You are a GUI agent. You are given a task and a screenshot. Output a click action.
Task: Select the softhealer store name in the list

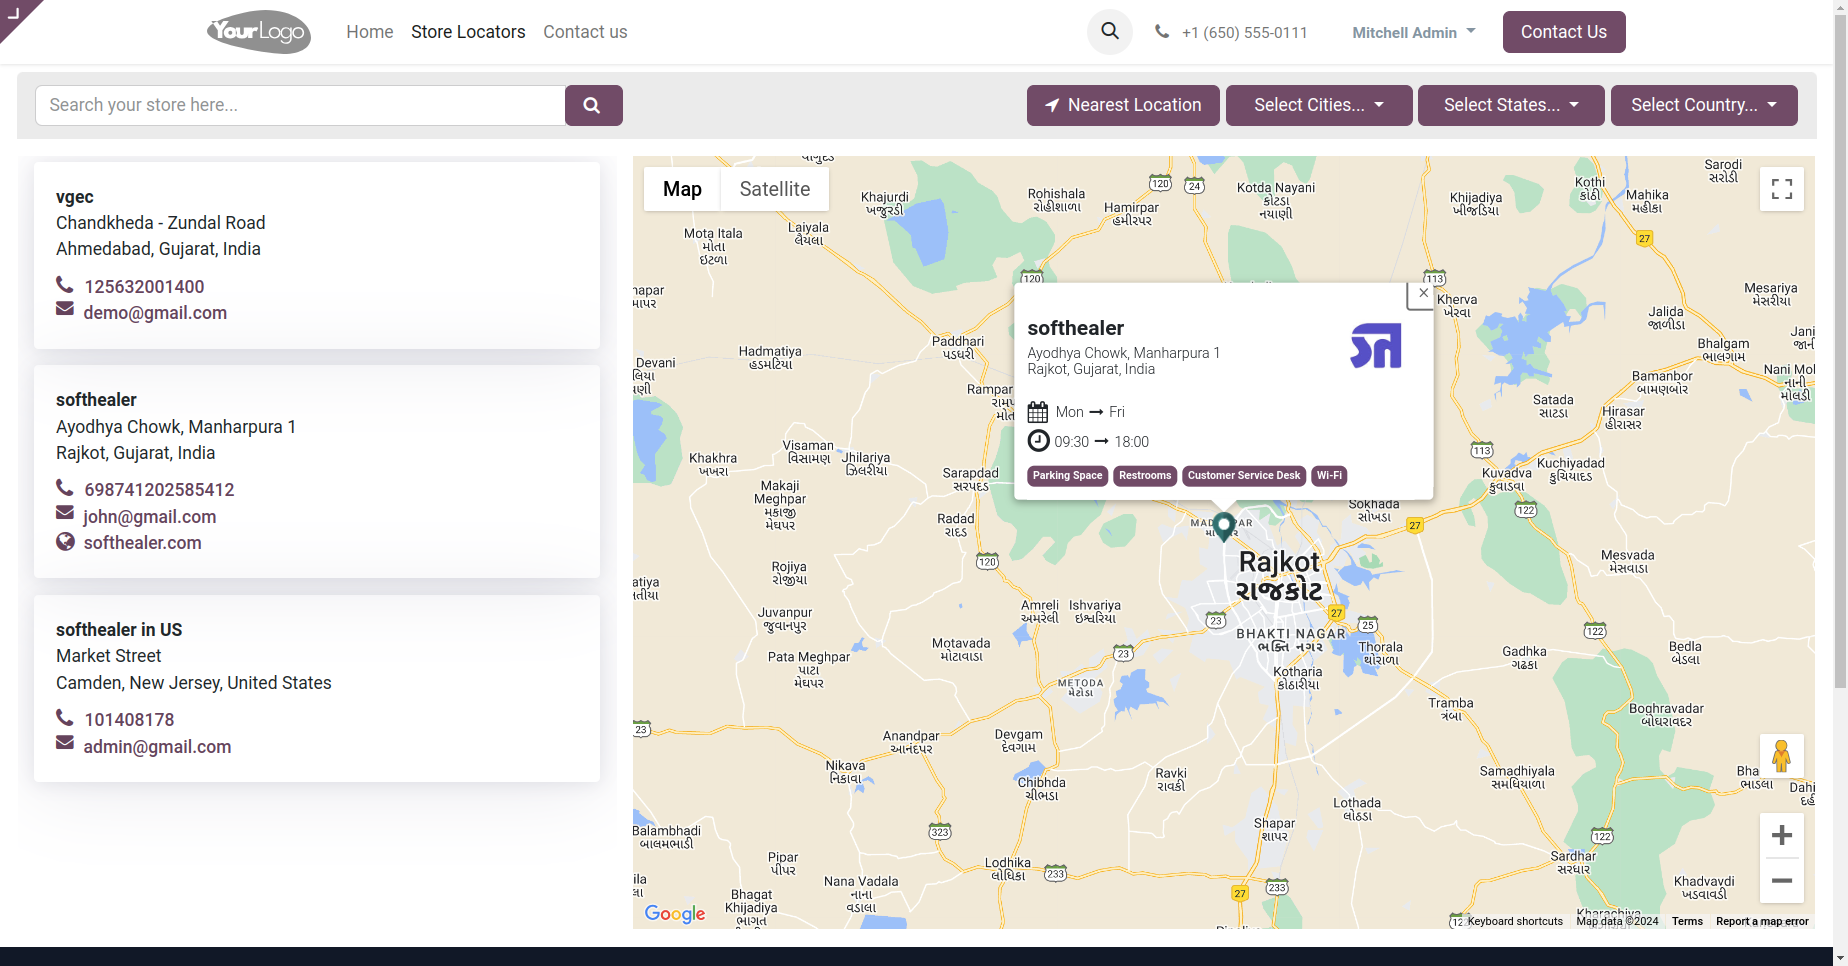[96, 400]
